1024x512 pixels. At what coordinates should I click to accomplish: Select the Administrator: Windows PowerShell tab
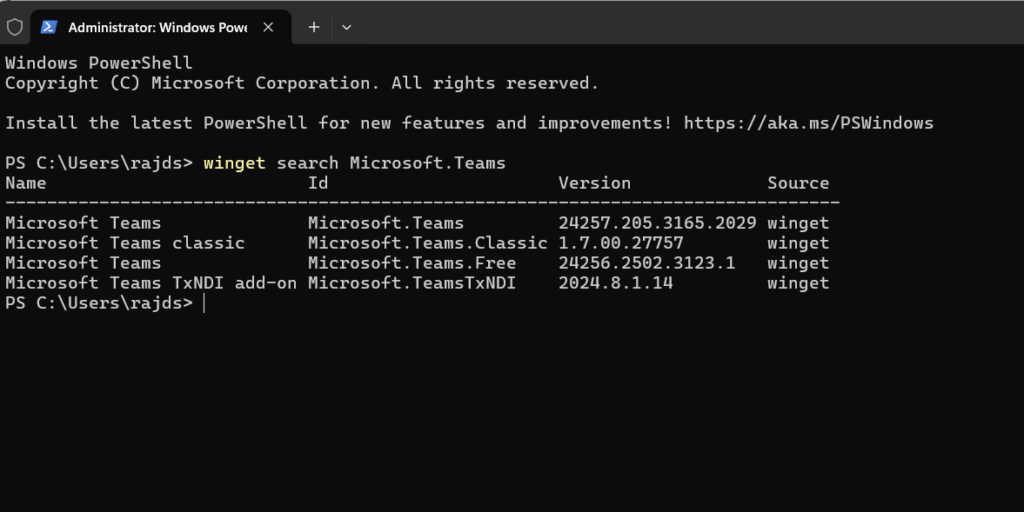pyautogui.click(x=156, y=27)
